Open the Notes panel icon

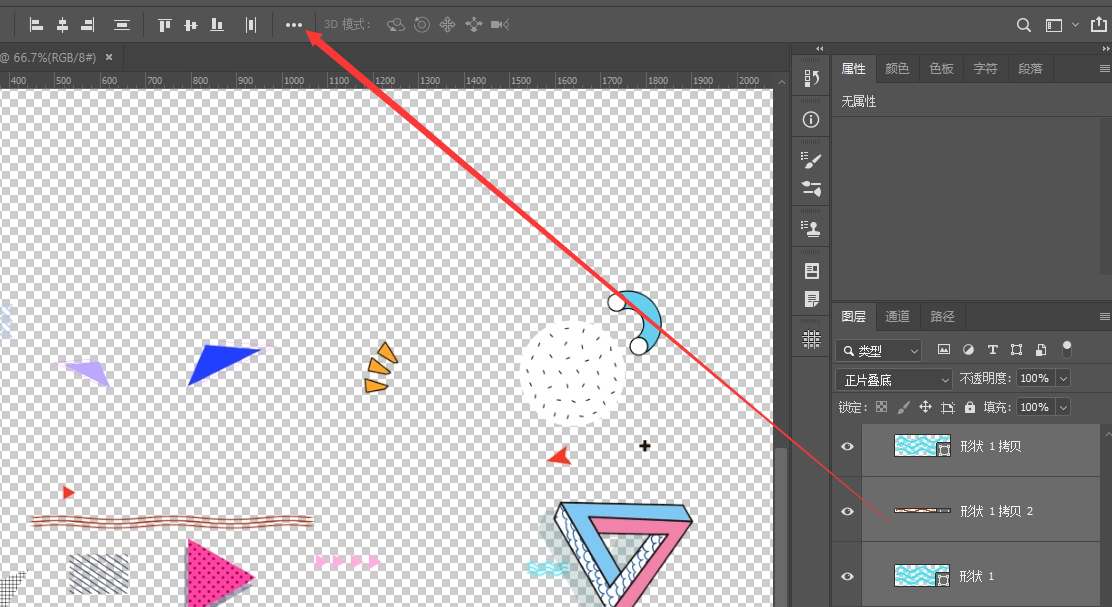[812, 299]
